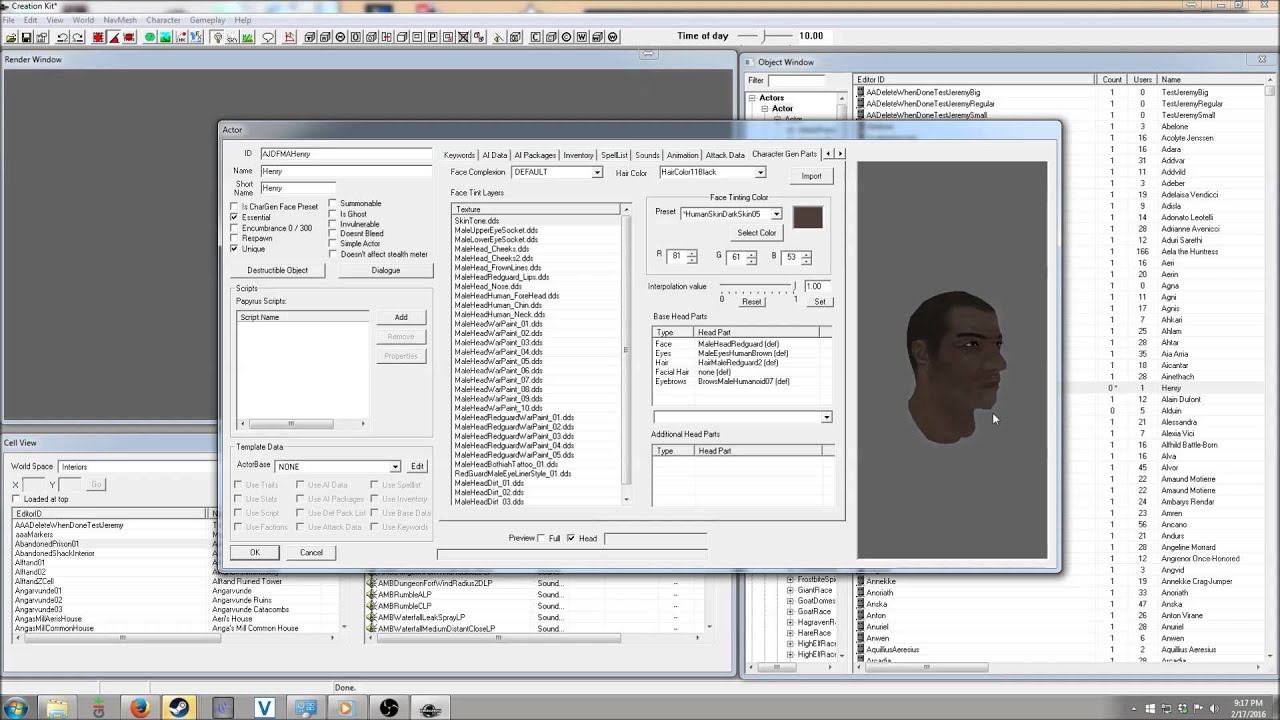Enable the Doesnt Bleed checkbox
The width and height of the screenshot is (1280, 720).
(333, 234)
